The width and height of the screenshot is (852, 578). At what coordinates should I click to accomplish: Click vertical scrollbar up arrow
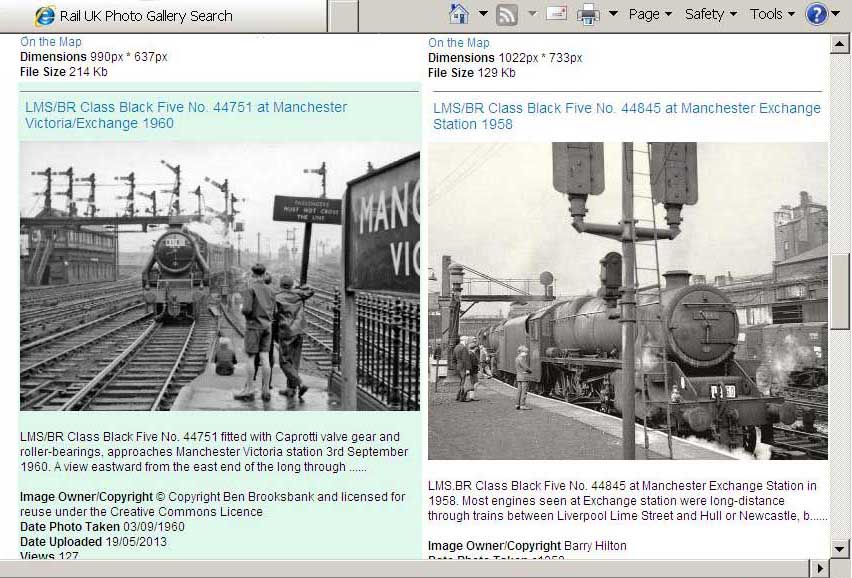[840, 43]
